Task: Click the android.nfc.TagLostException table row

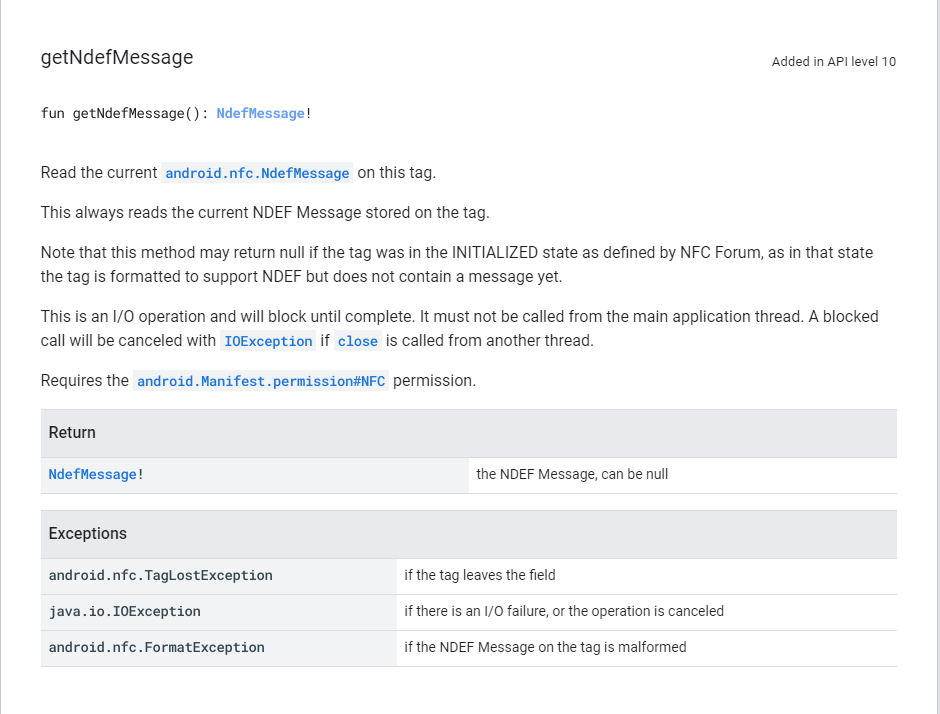Action: 160,575
